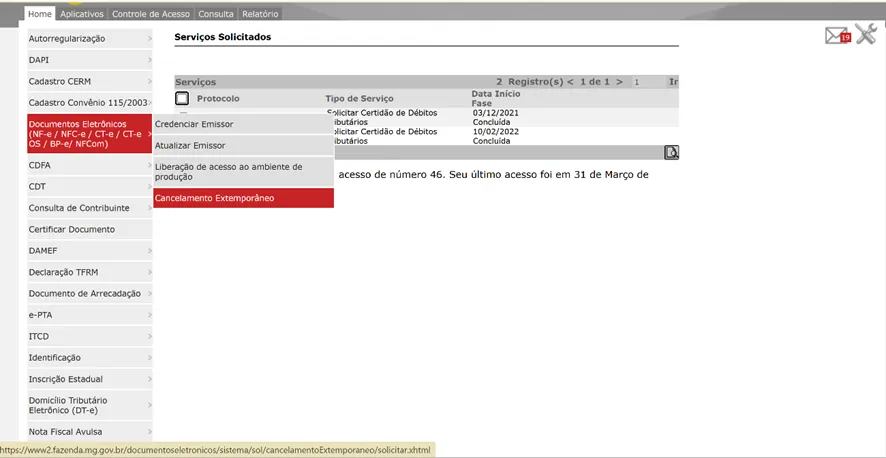Expand the Documento de Arrecadação menu item
This screenshot has width=886, height=458.
click(x=90, y=294)
